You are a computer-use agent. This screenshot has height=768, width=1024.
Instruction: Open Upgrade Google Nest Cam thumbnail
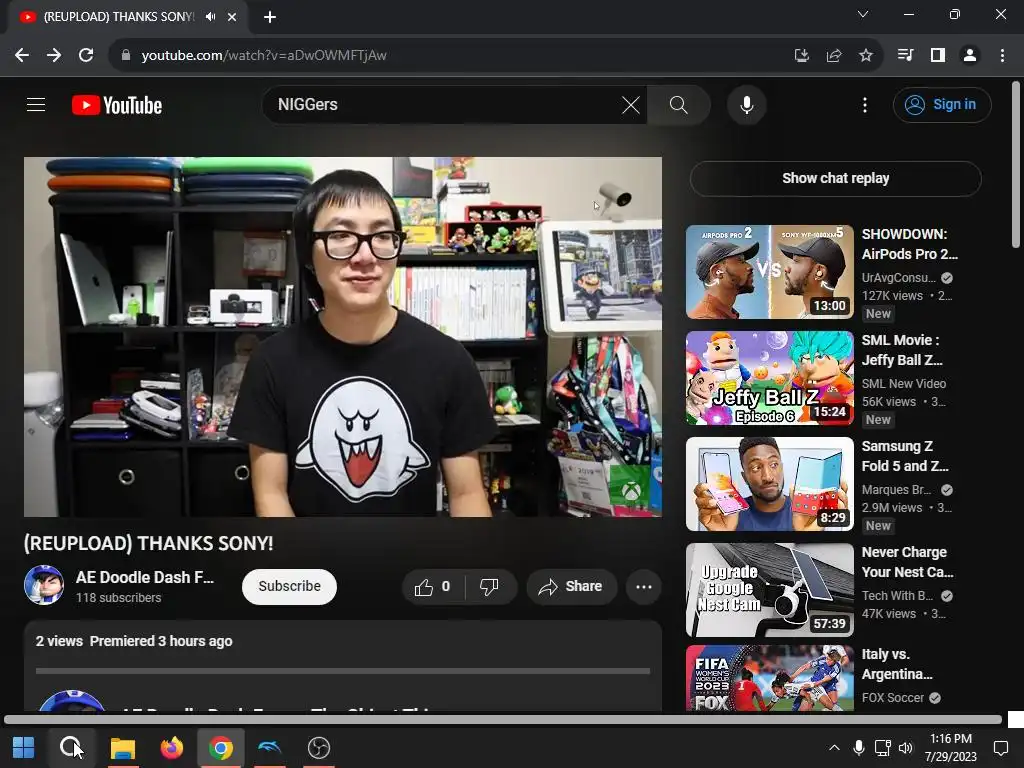click(769, 590)
